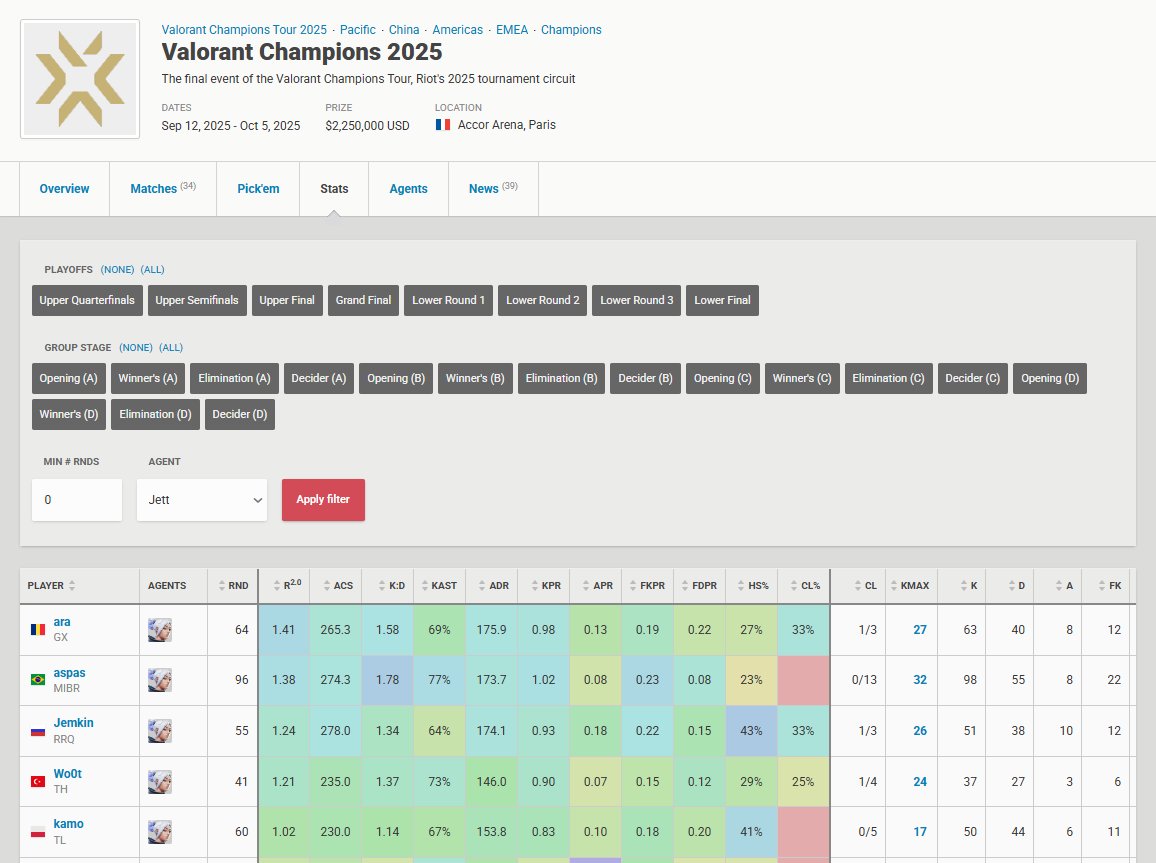1156x863 pixels.
Task: Click Russian flag next to Jemkin
Action: pyautogui.click(x=38, y=731)
